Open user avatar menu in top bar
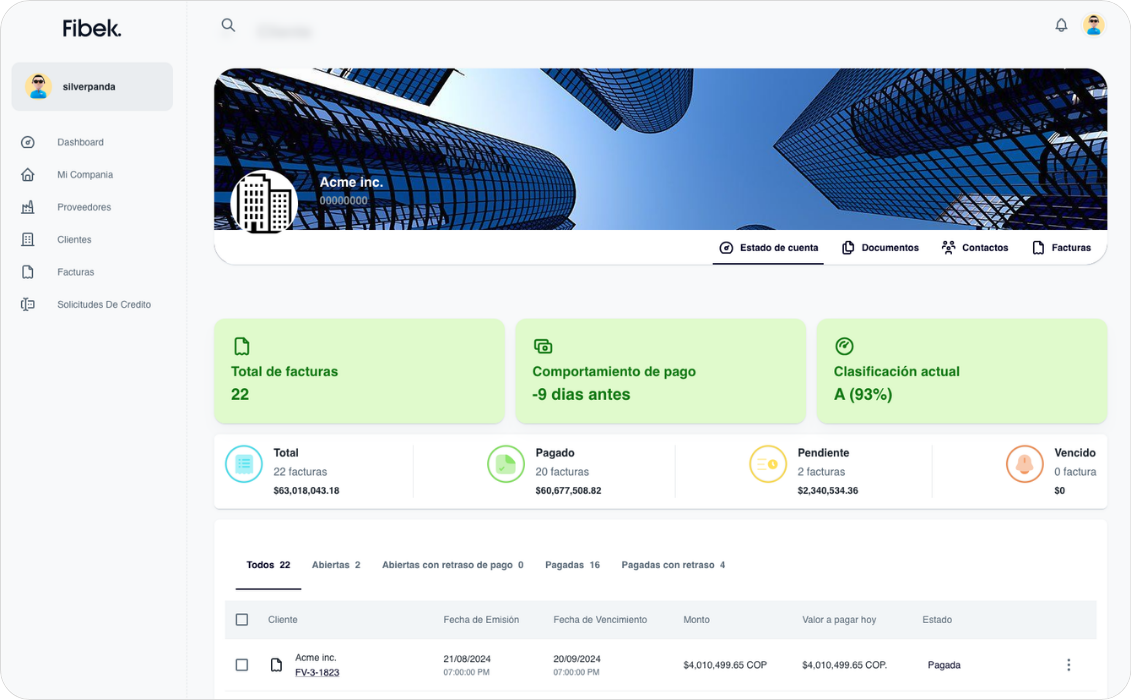The height and width of the screenshot is (700, 1131). click(x=1093, y=25)
